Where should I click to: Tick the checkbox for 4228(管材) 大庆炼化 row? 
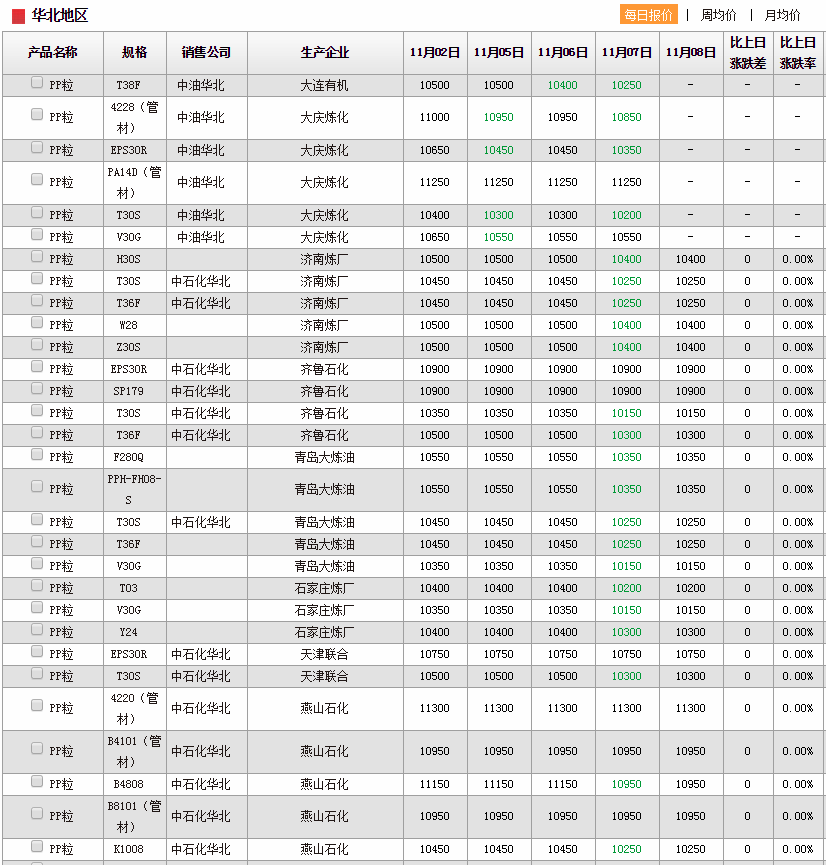(x=37, y=114)
